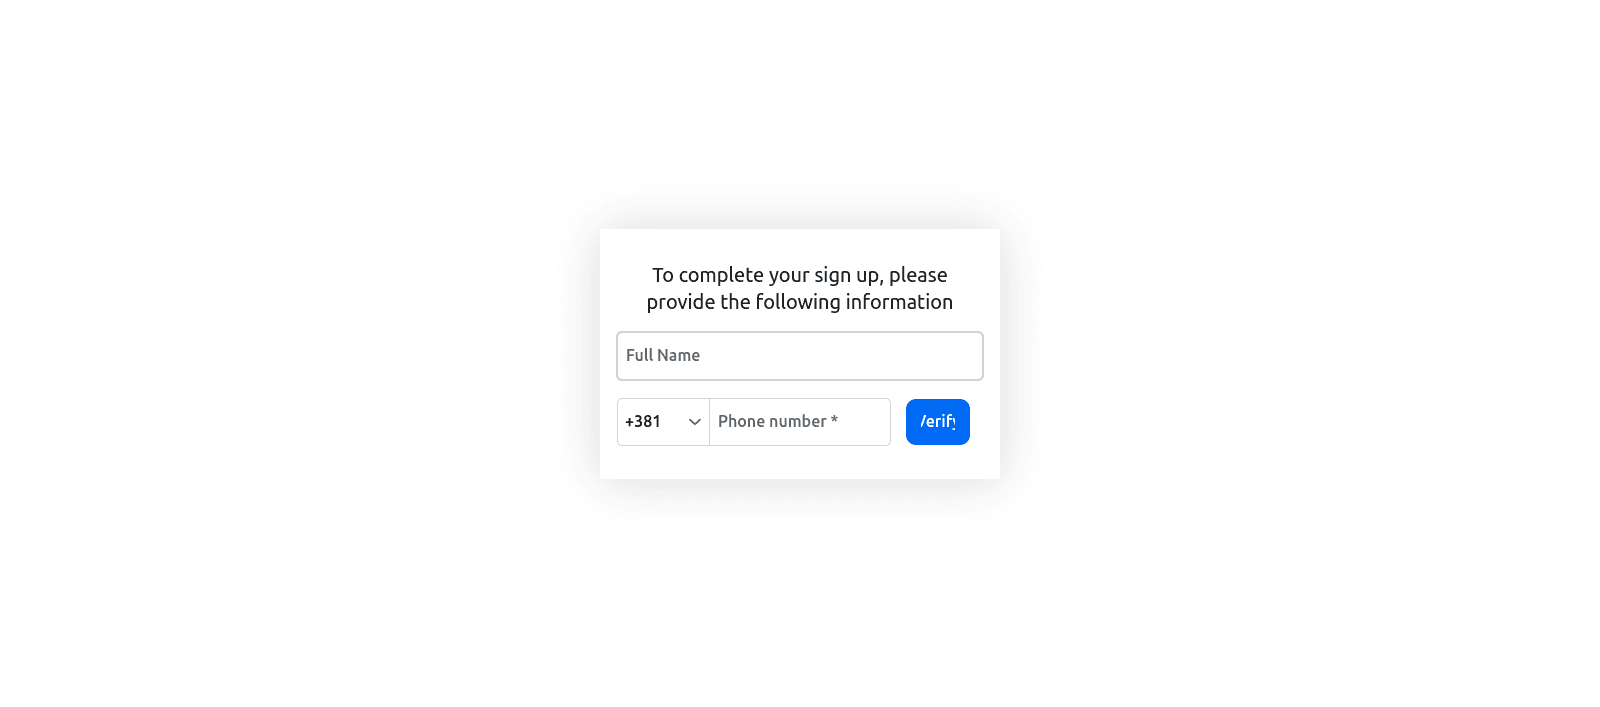Open the +381 country code dropdown
This screenshot has height=707, width=1600.
coord(663,422)
